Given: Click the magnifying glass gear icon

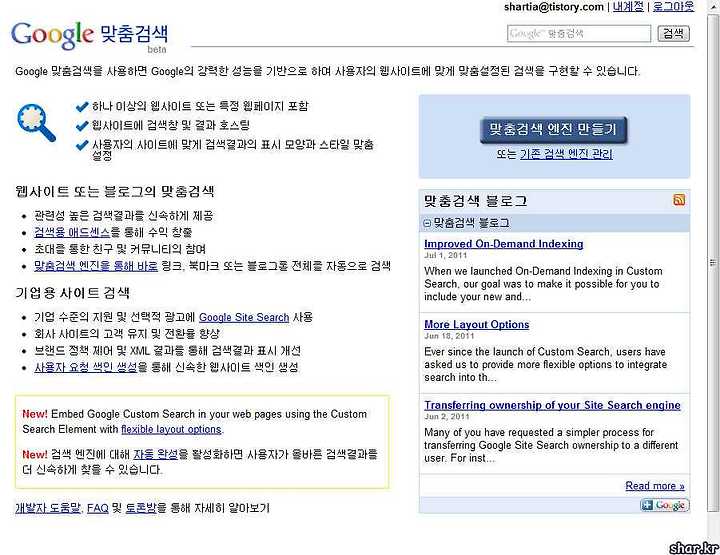Looking at the screenshot, I should coord(36,123).
